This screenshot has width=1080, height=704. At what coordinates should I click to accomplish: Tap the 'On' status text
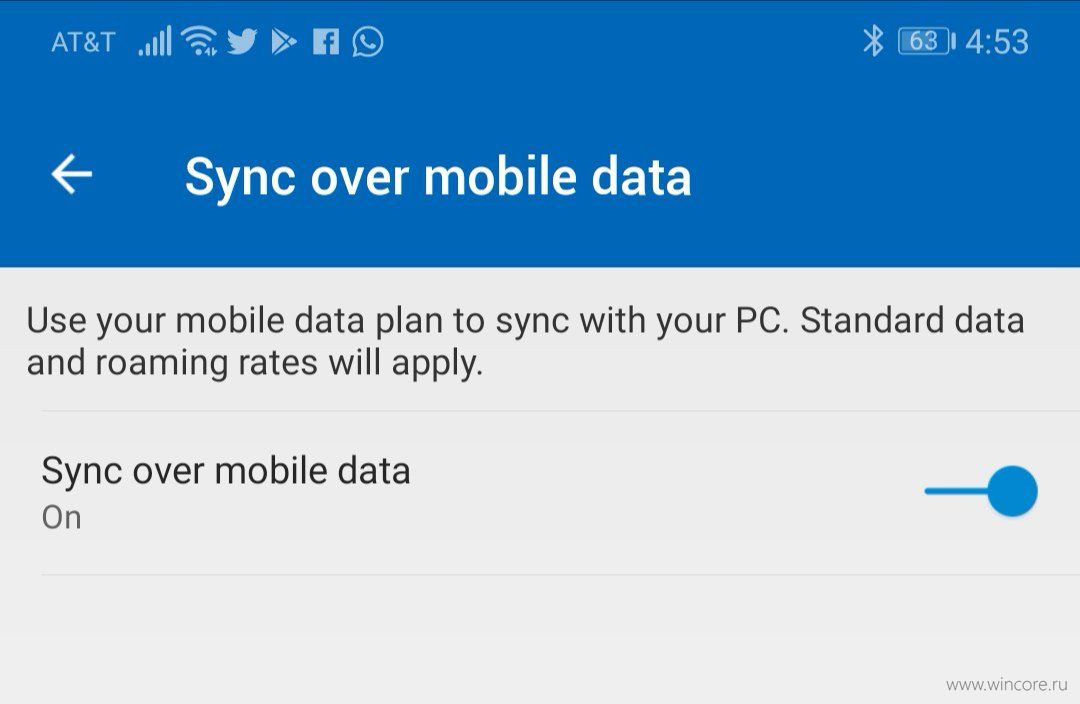click(x=61, y=518)
